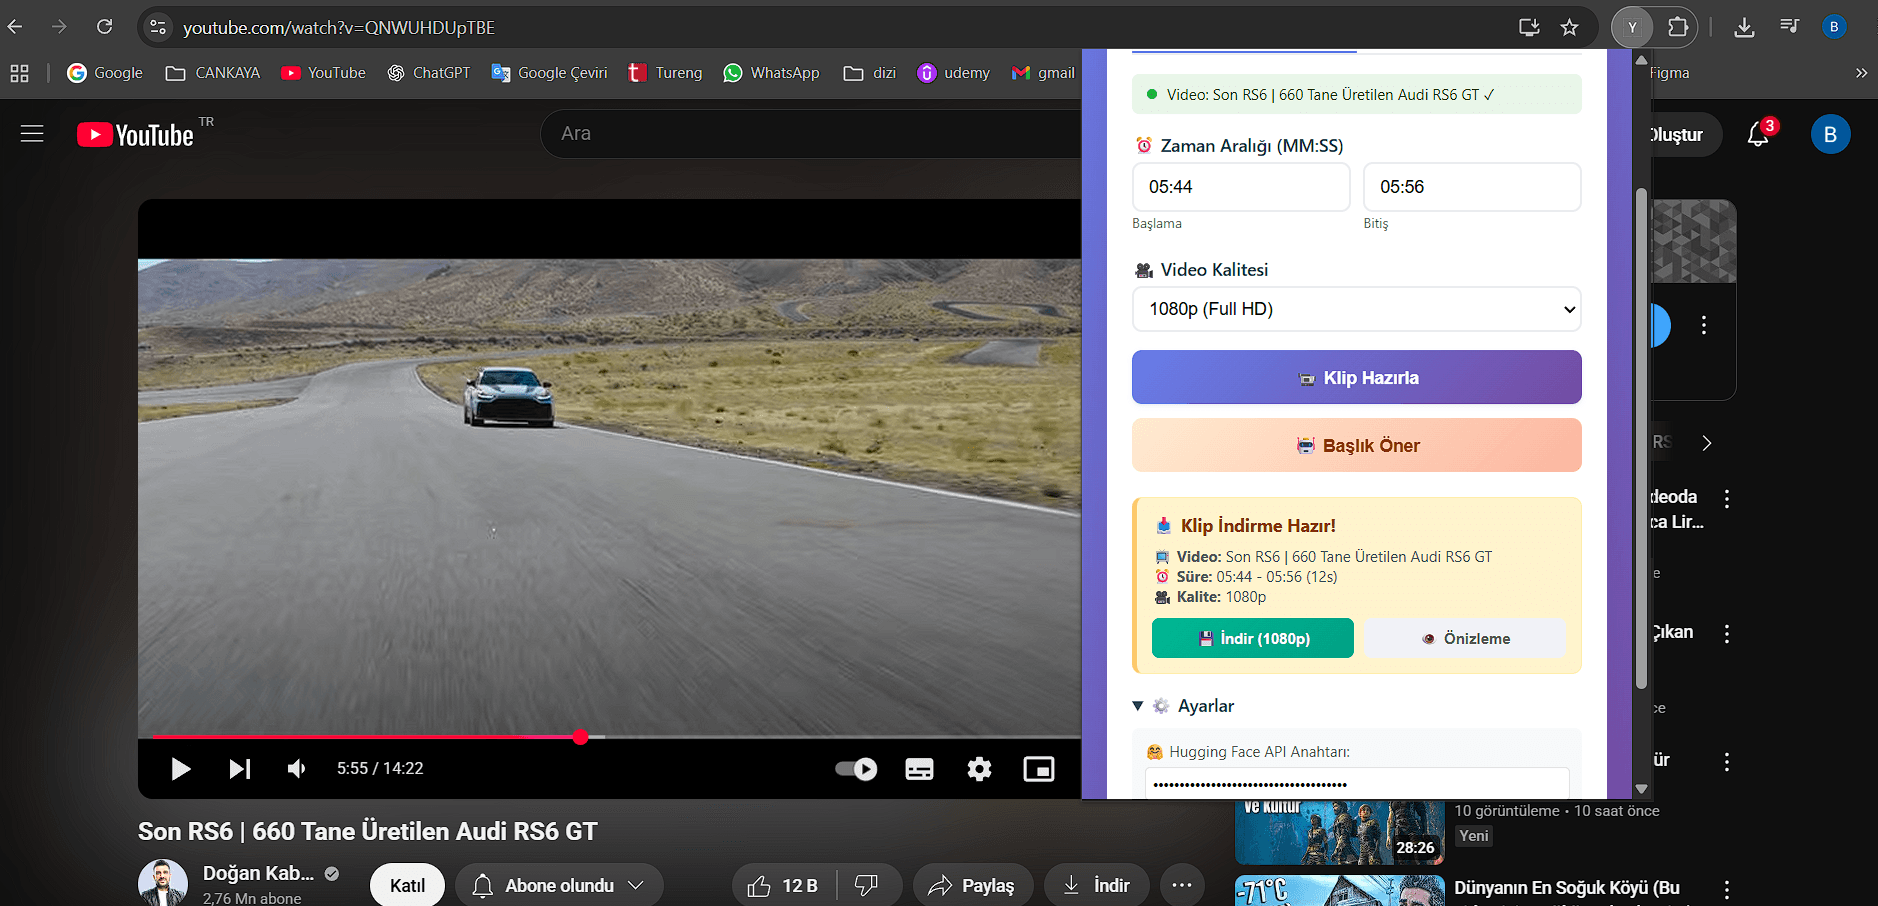Open the WhatsApp bookmark
This screenshot has height=906, width=1878.
771,73
